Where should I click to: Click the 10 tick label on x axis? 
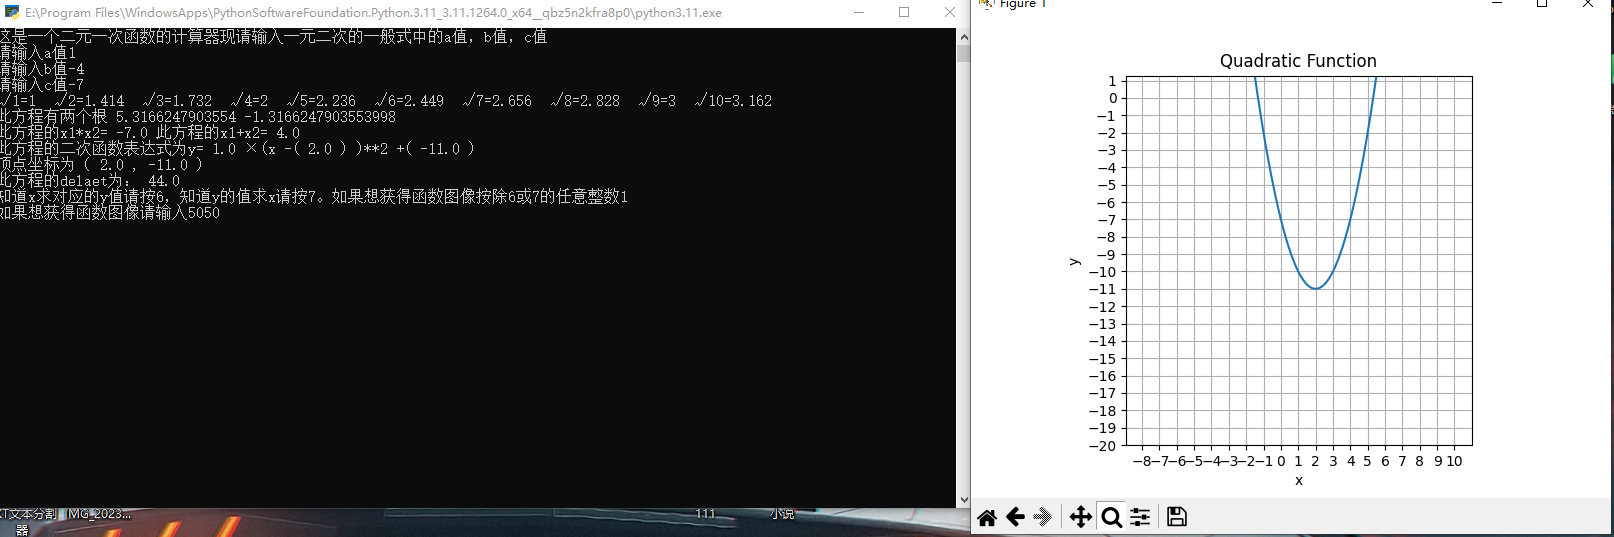(x=1454, y=461)
